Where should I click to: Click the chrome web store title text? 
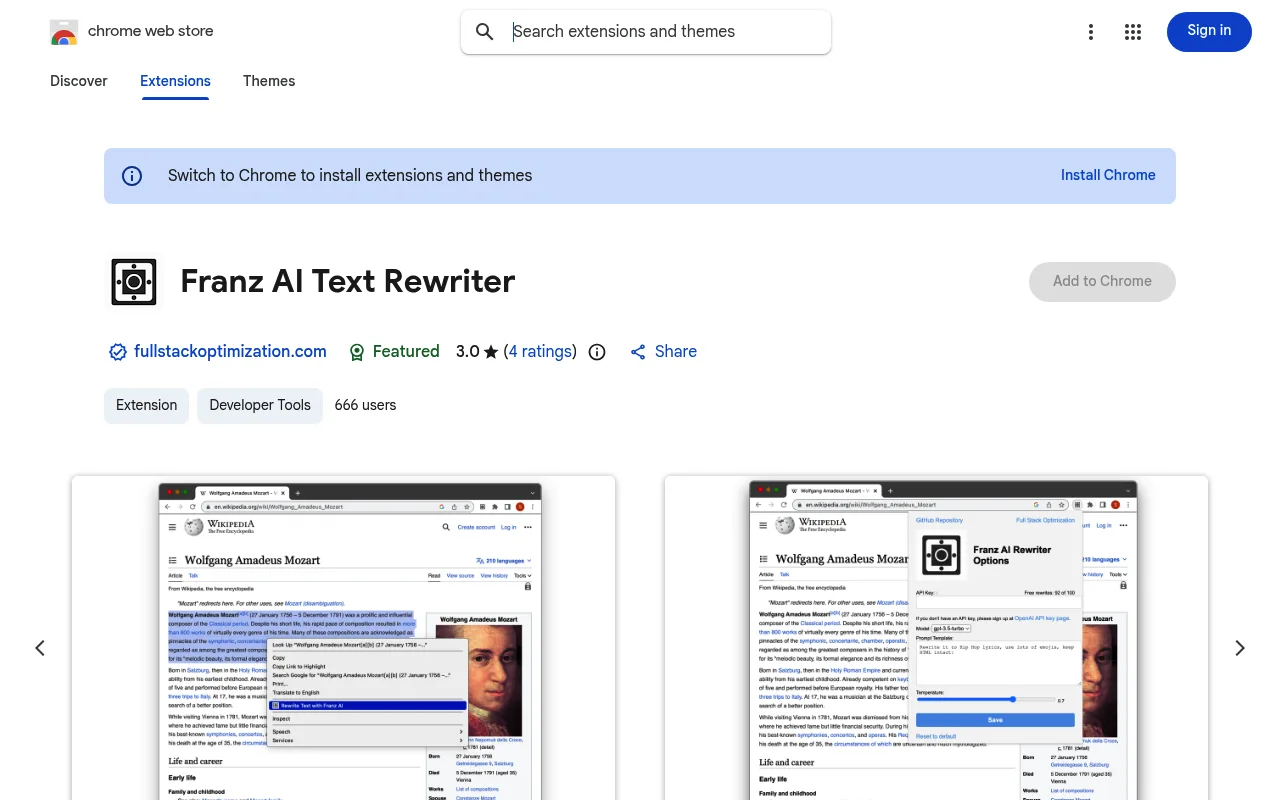point(151,31)
